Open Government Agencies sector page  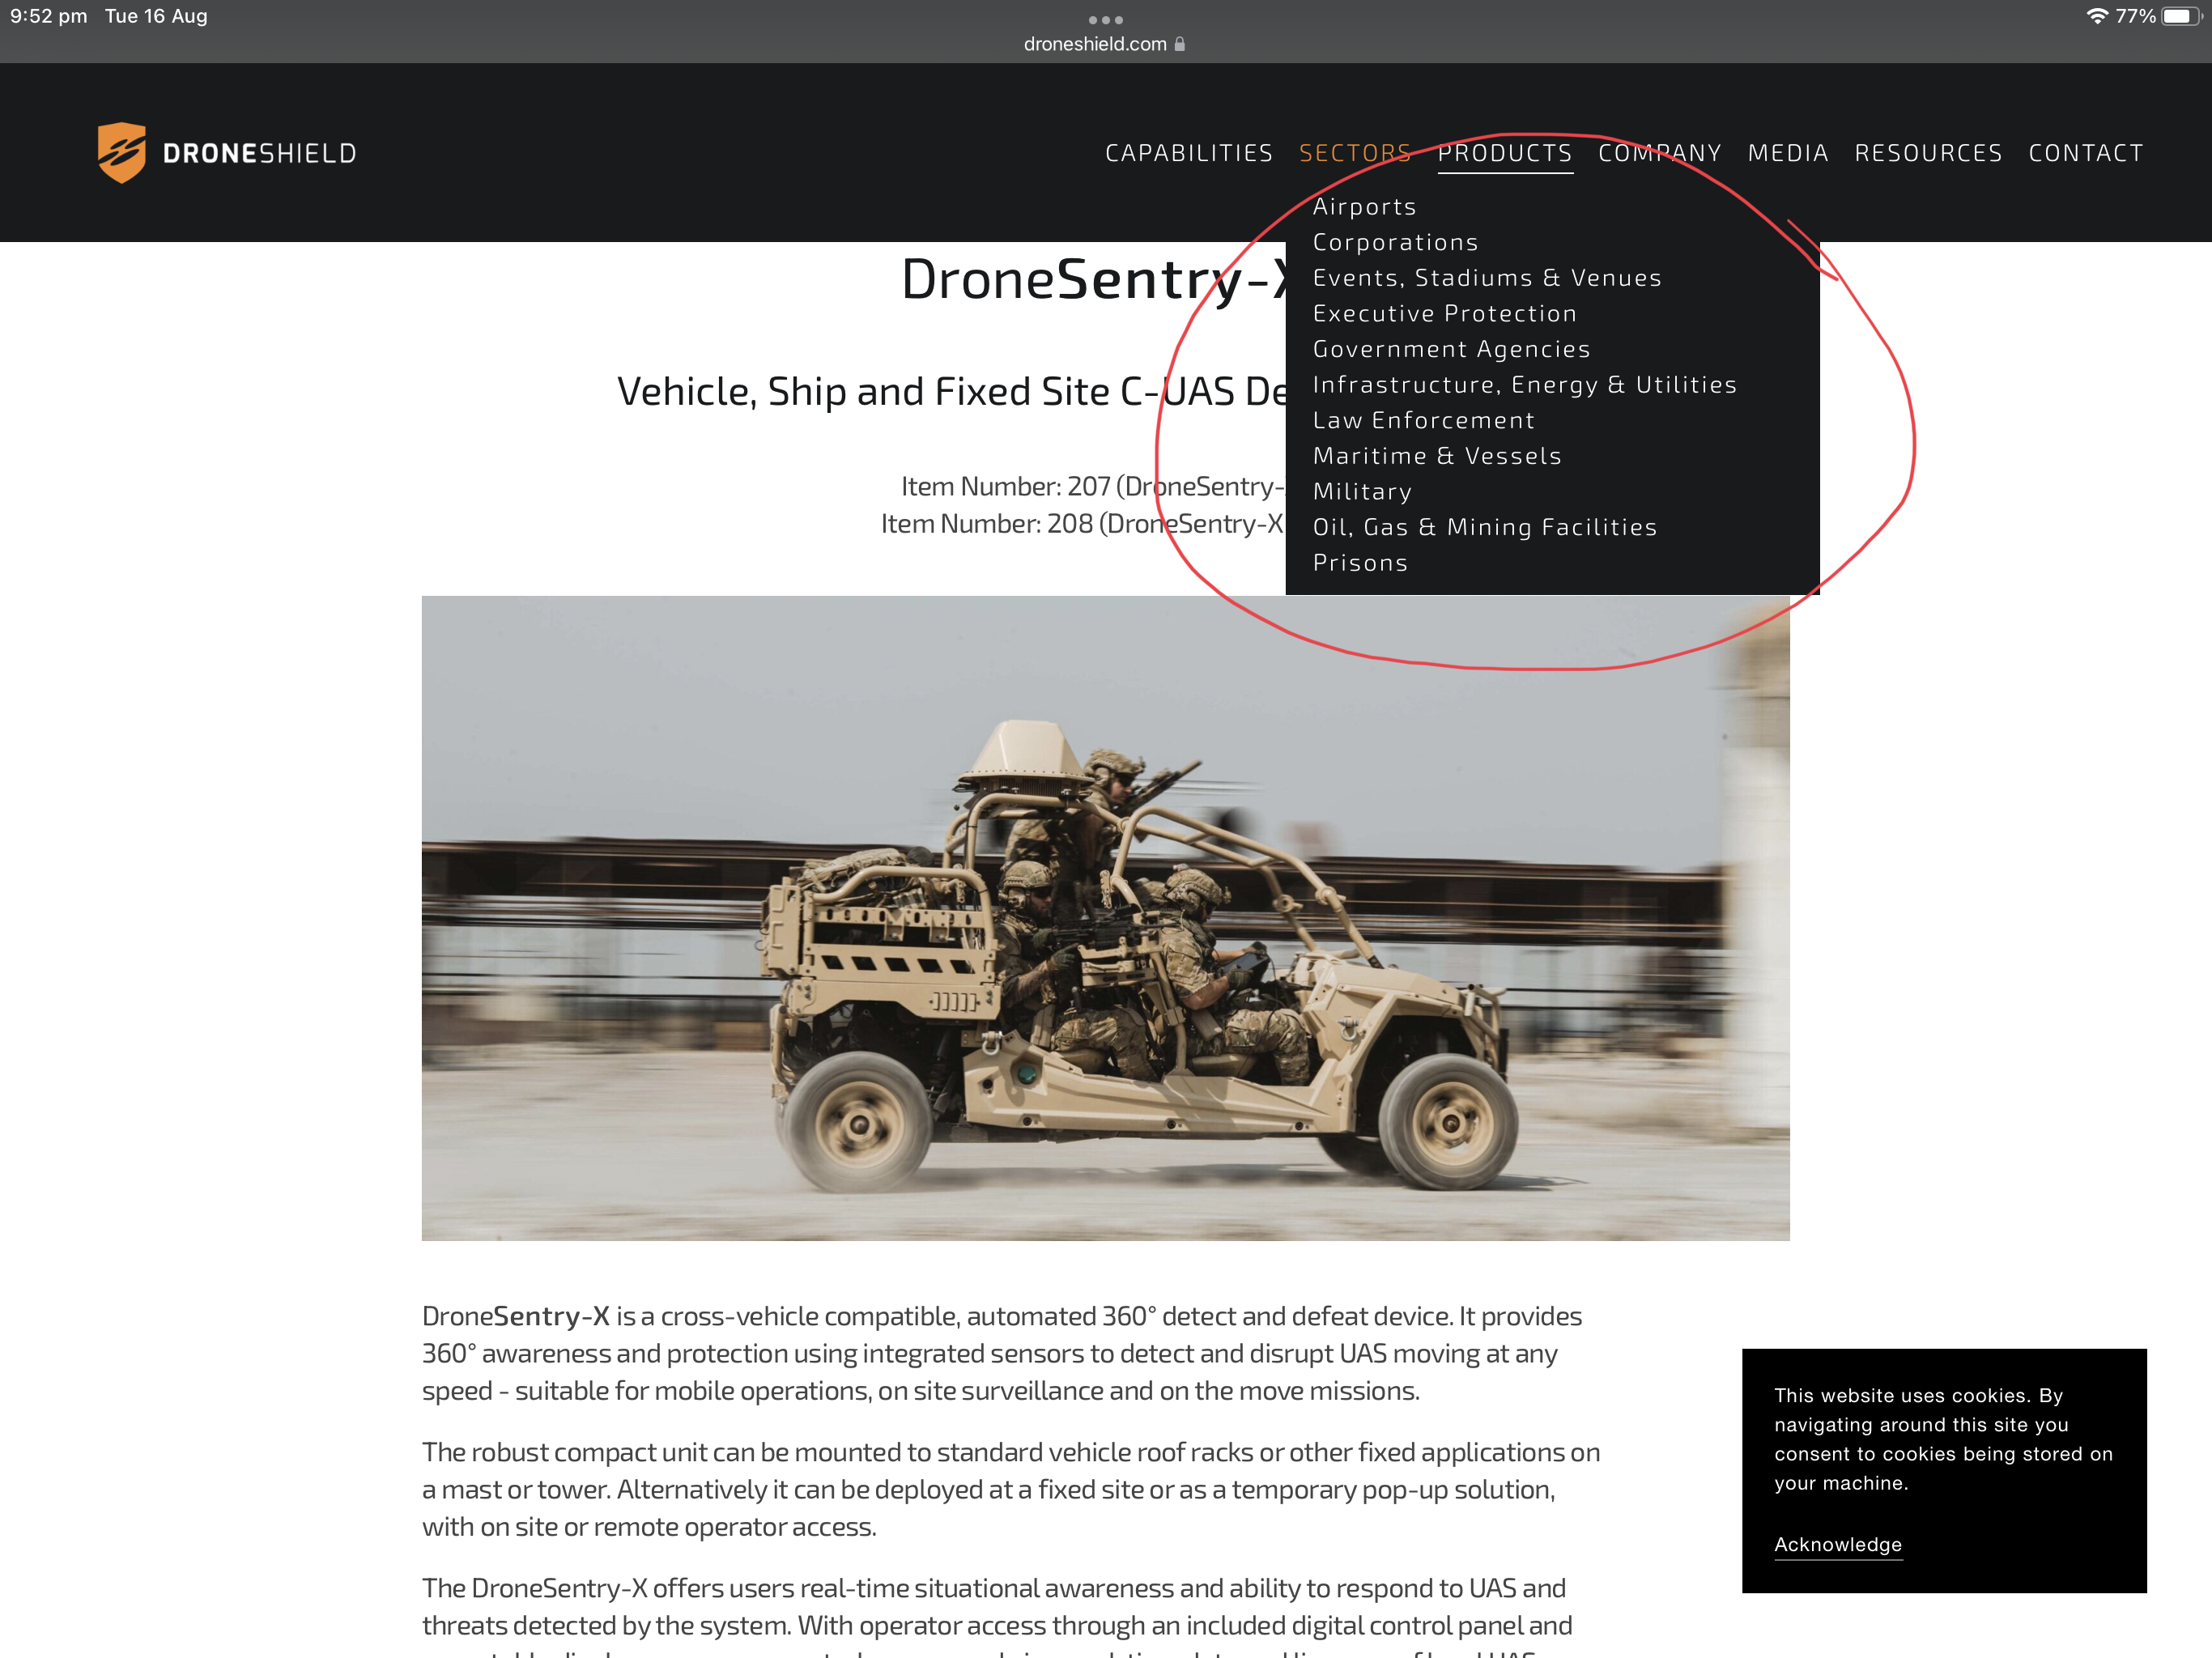click(x=1451, y=349)
